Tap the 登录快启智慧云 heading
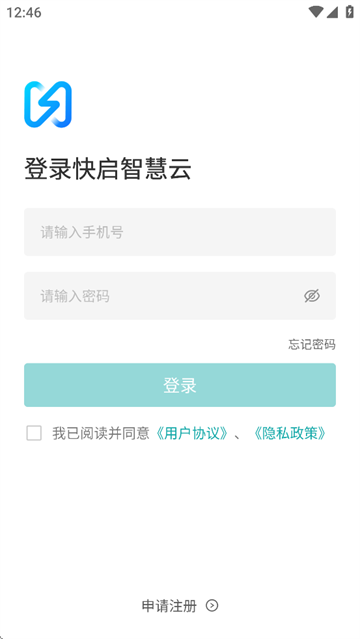 click(108, 169)
